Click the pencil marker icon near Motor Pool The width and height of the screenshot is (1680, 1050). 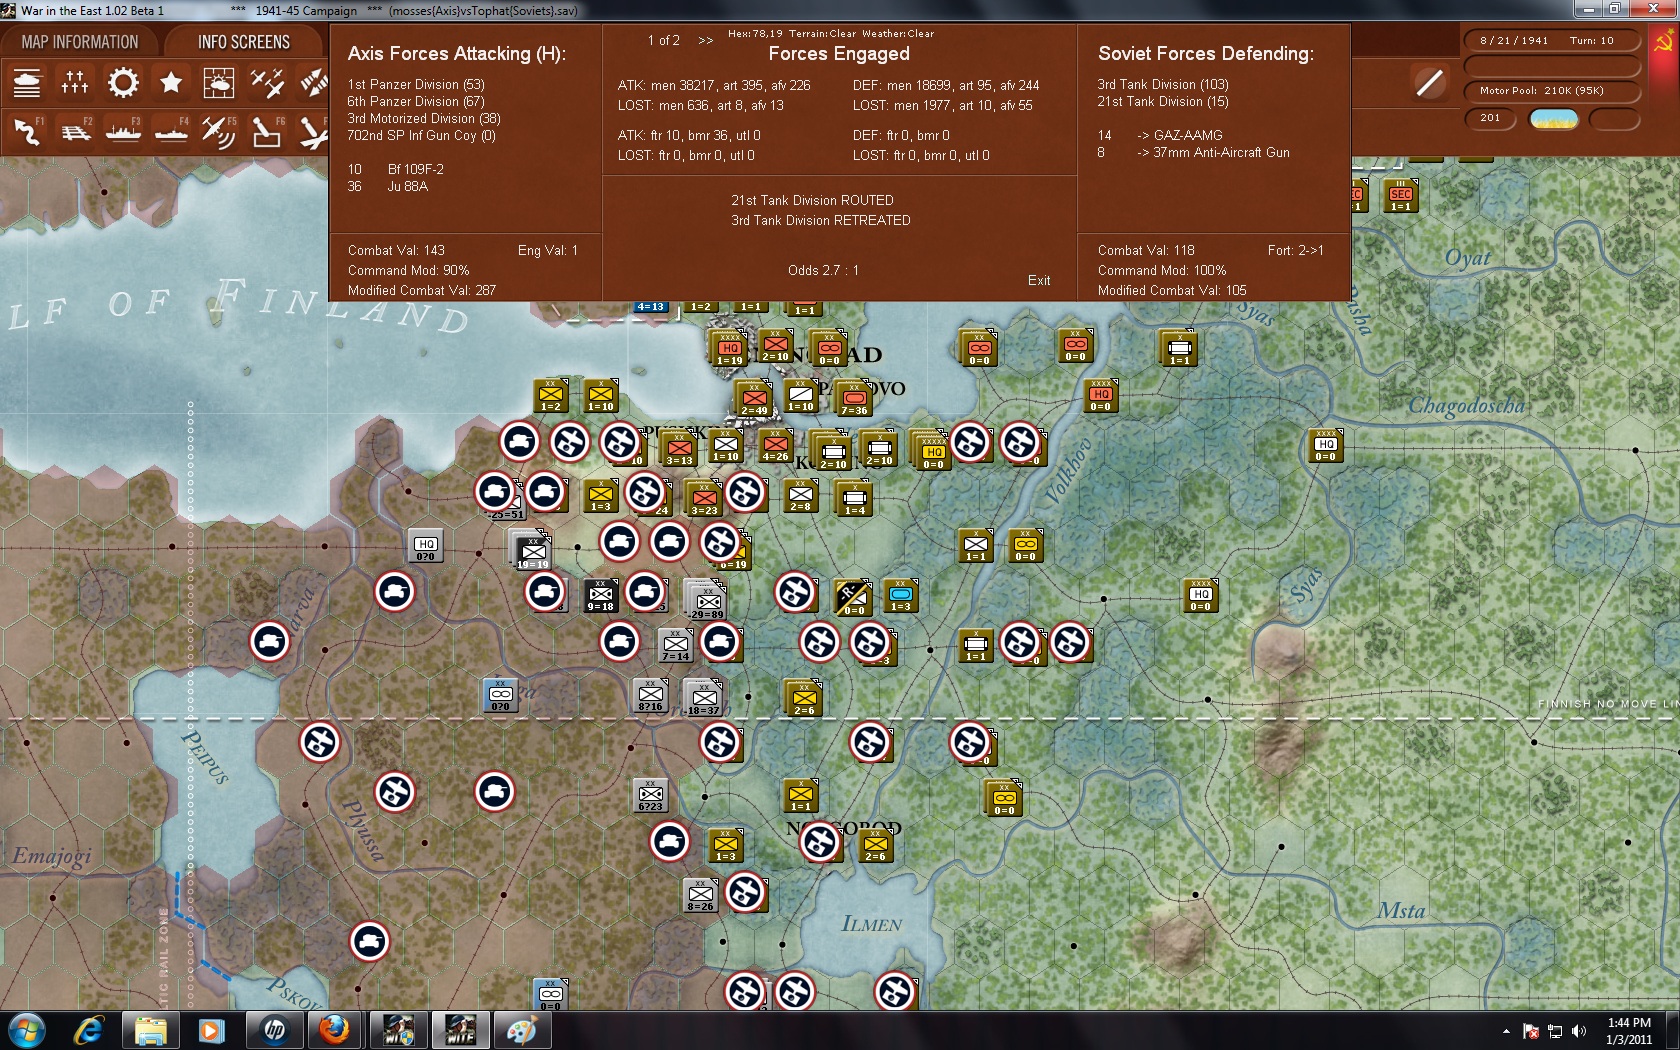click(1430, 80)
